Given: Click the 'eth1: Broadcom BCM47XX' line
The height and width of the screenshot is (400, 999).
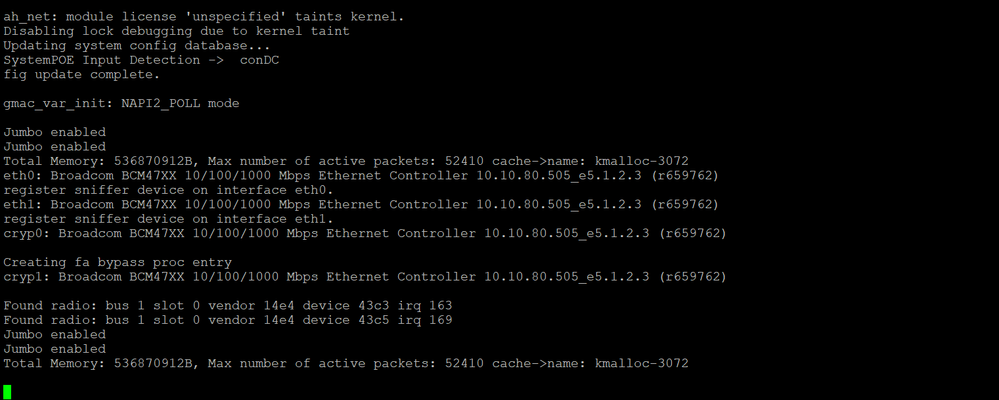Looking at the screenshot, I should pyautogui.click(x=361, y=204).
